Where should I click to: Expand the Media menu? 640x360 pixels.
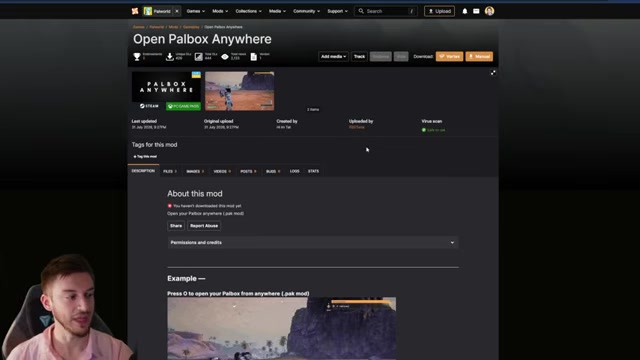277,11
